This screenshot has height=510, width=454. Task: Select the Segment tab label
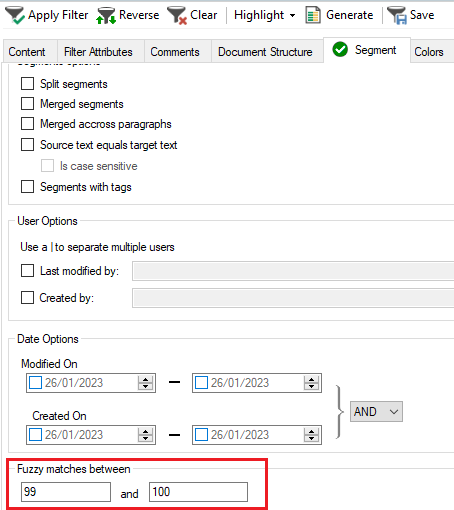tap(375, 50)
